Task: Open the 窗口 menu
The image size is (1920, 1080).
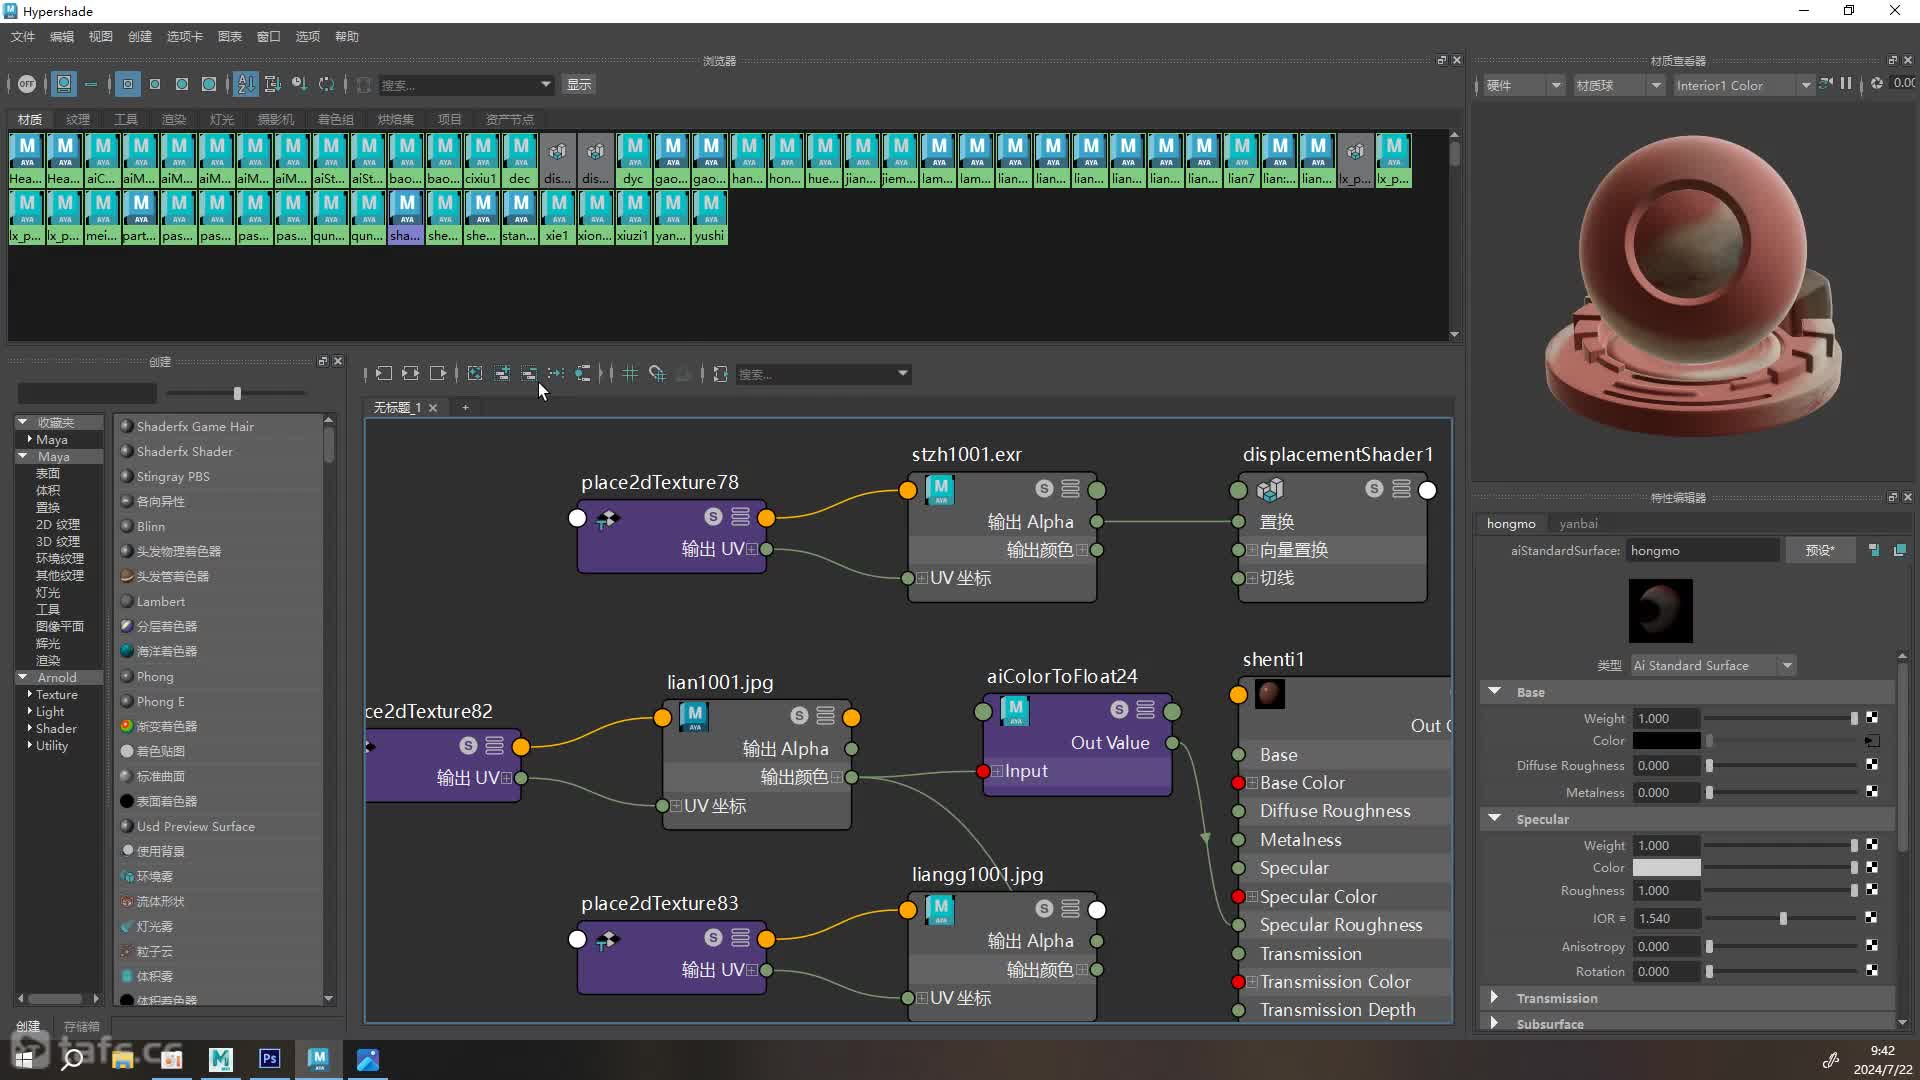Action: (x=269, y=36)
